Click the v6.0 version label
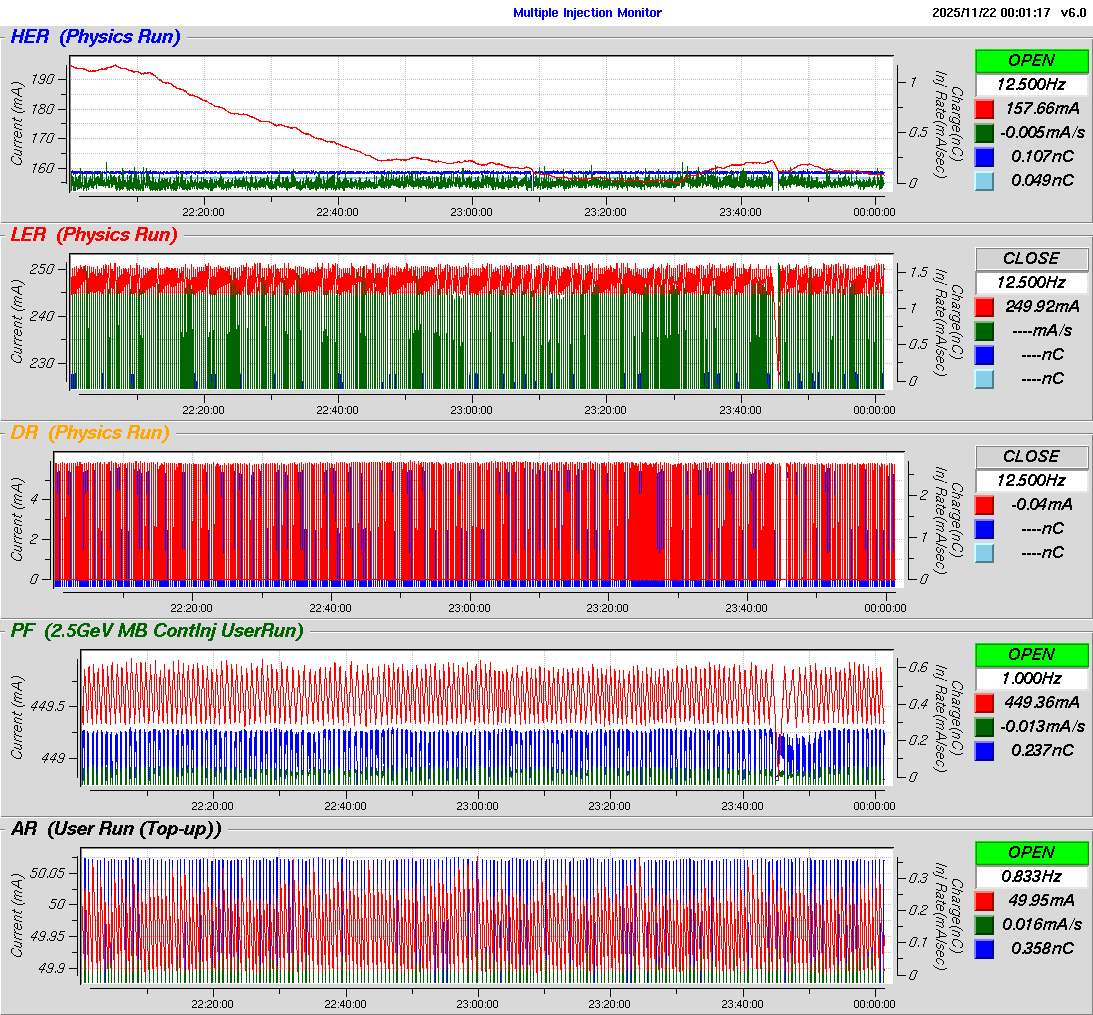The height and width of the screenshot is (1015, 1093). click(x=1073, y=13)
